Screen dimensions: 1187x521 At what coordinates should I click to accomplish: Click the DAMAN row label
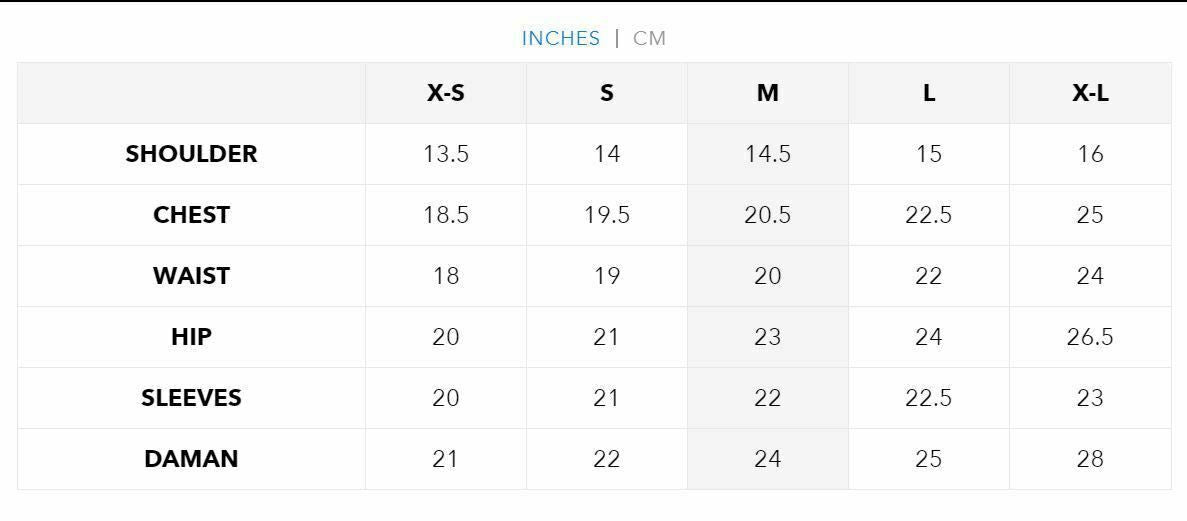click(191, 459)
